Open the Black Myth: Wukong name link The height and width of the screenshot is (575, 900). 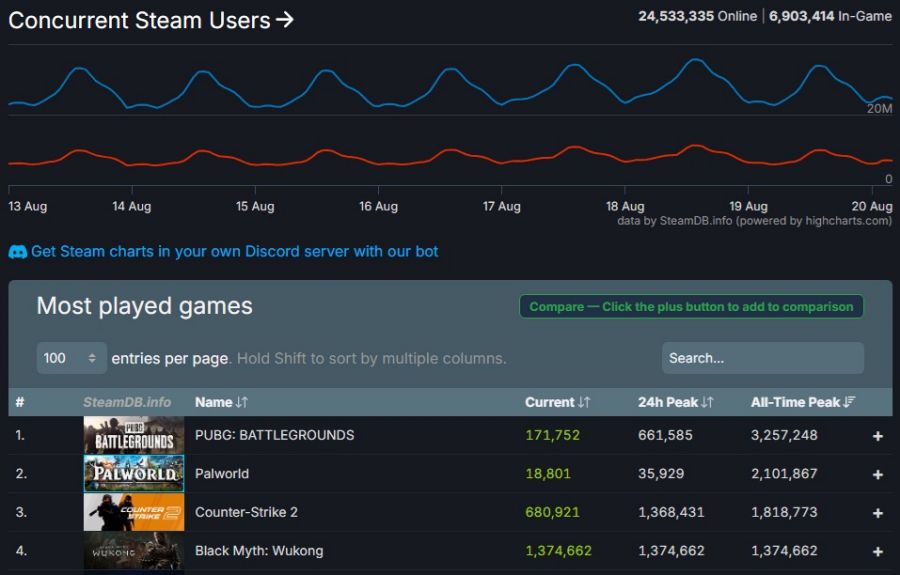tap(259, 551)
